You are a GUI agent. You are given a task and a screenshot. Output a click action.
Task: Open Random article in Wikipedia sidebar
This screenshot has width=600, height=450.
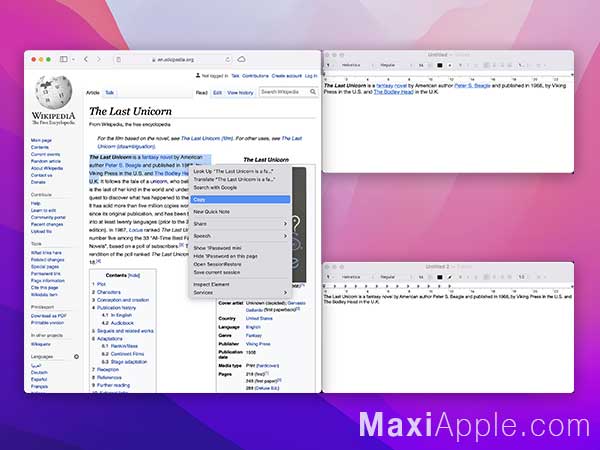point(46,161)
